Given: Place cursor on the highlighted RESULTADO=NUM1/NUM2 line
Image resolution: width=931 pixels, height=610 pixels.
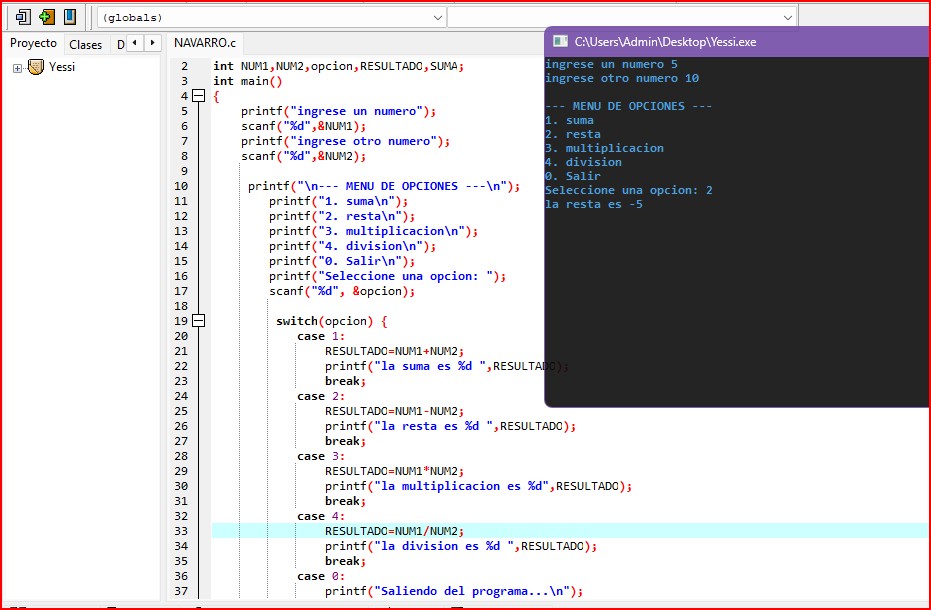Looking at the screenshot, I should click(x=394, y=531).
